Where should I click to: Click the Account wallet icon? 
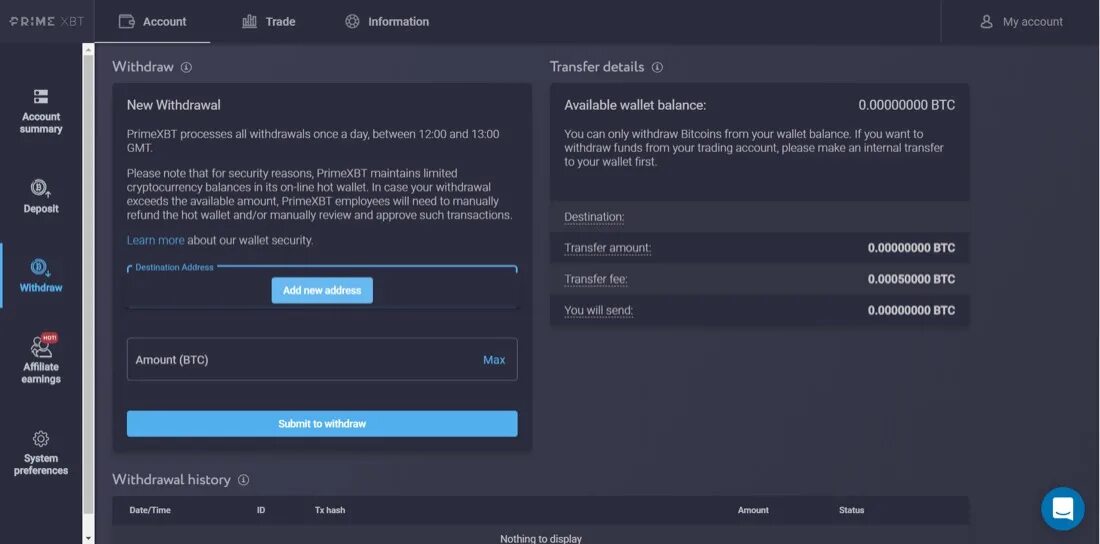tap(126, 22)
